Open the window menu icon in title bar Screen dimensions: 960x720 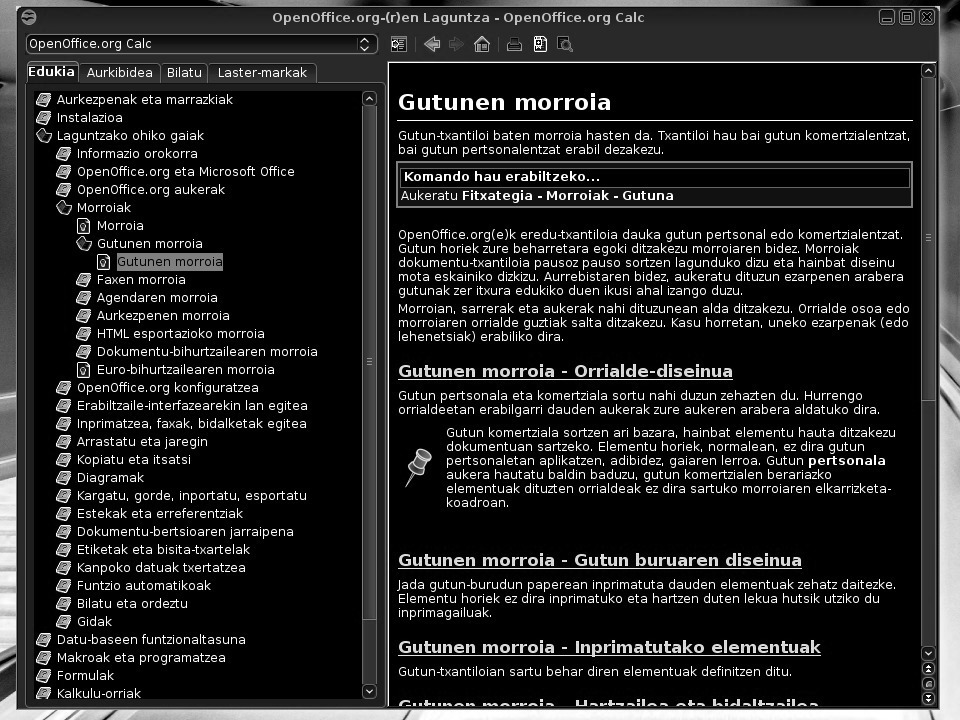tap(28, 17)
